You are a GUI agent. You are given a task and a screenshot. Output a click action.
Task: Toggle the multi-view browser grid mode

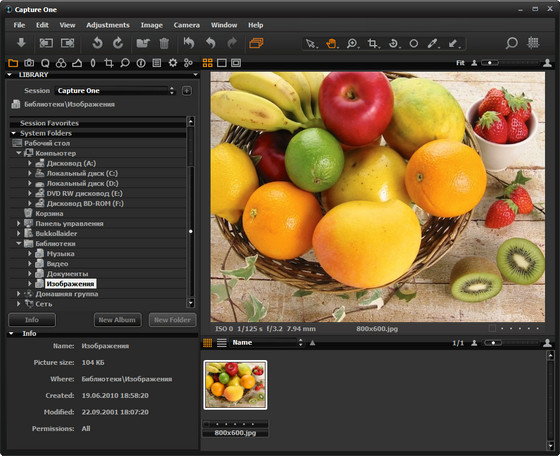click(x=207, y=63)
